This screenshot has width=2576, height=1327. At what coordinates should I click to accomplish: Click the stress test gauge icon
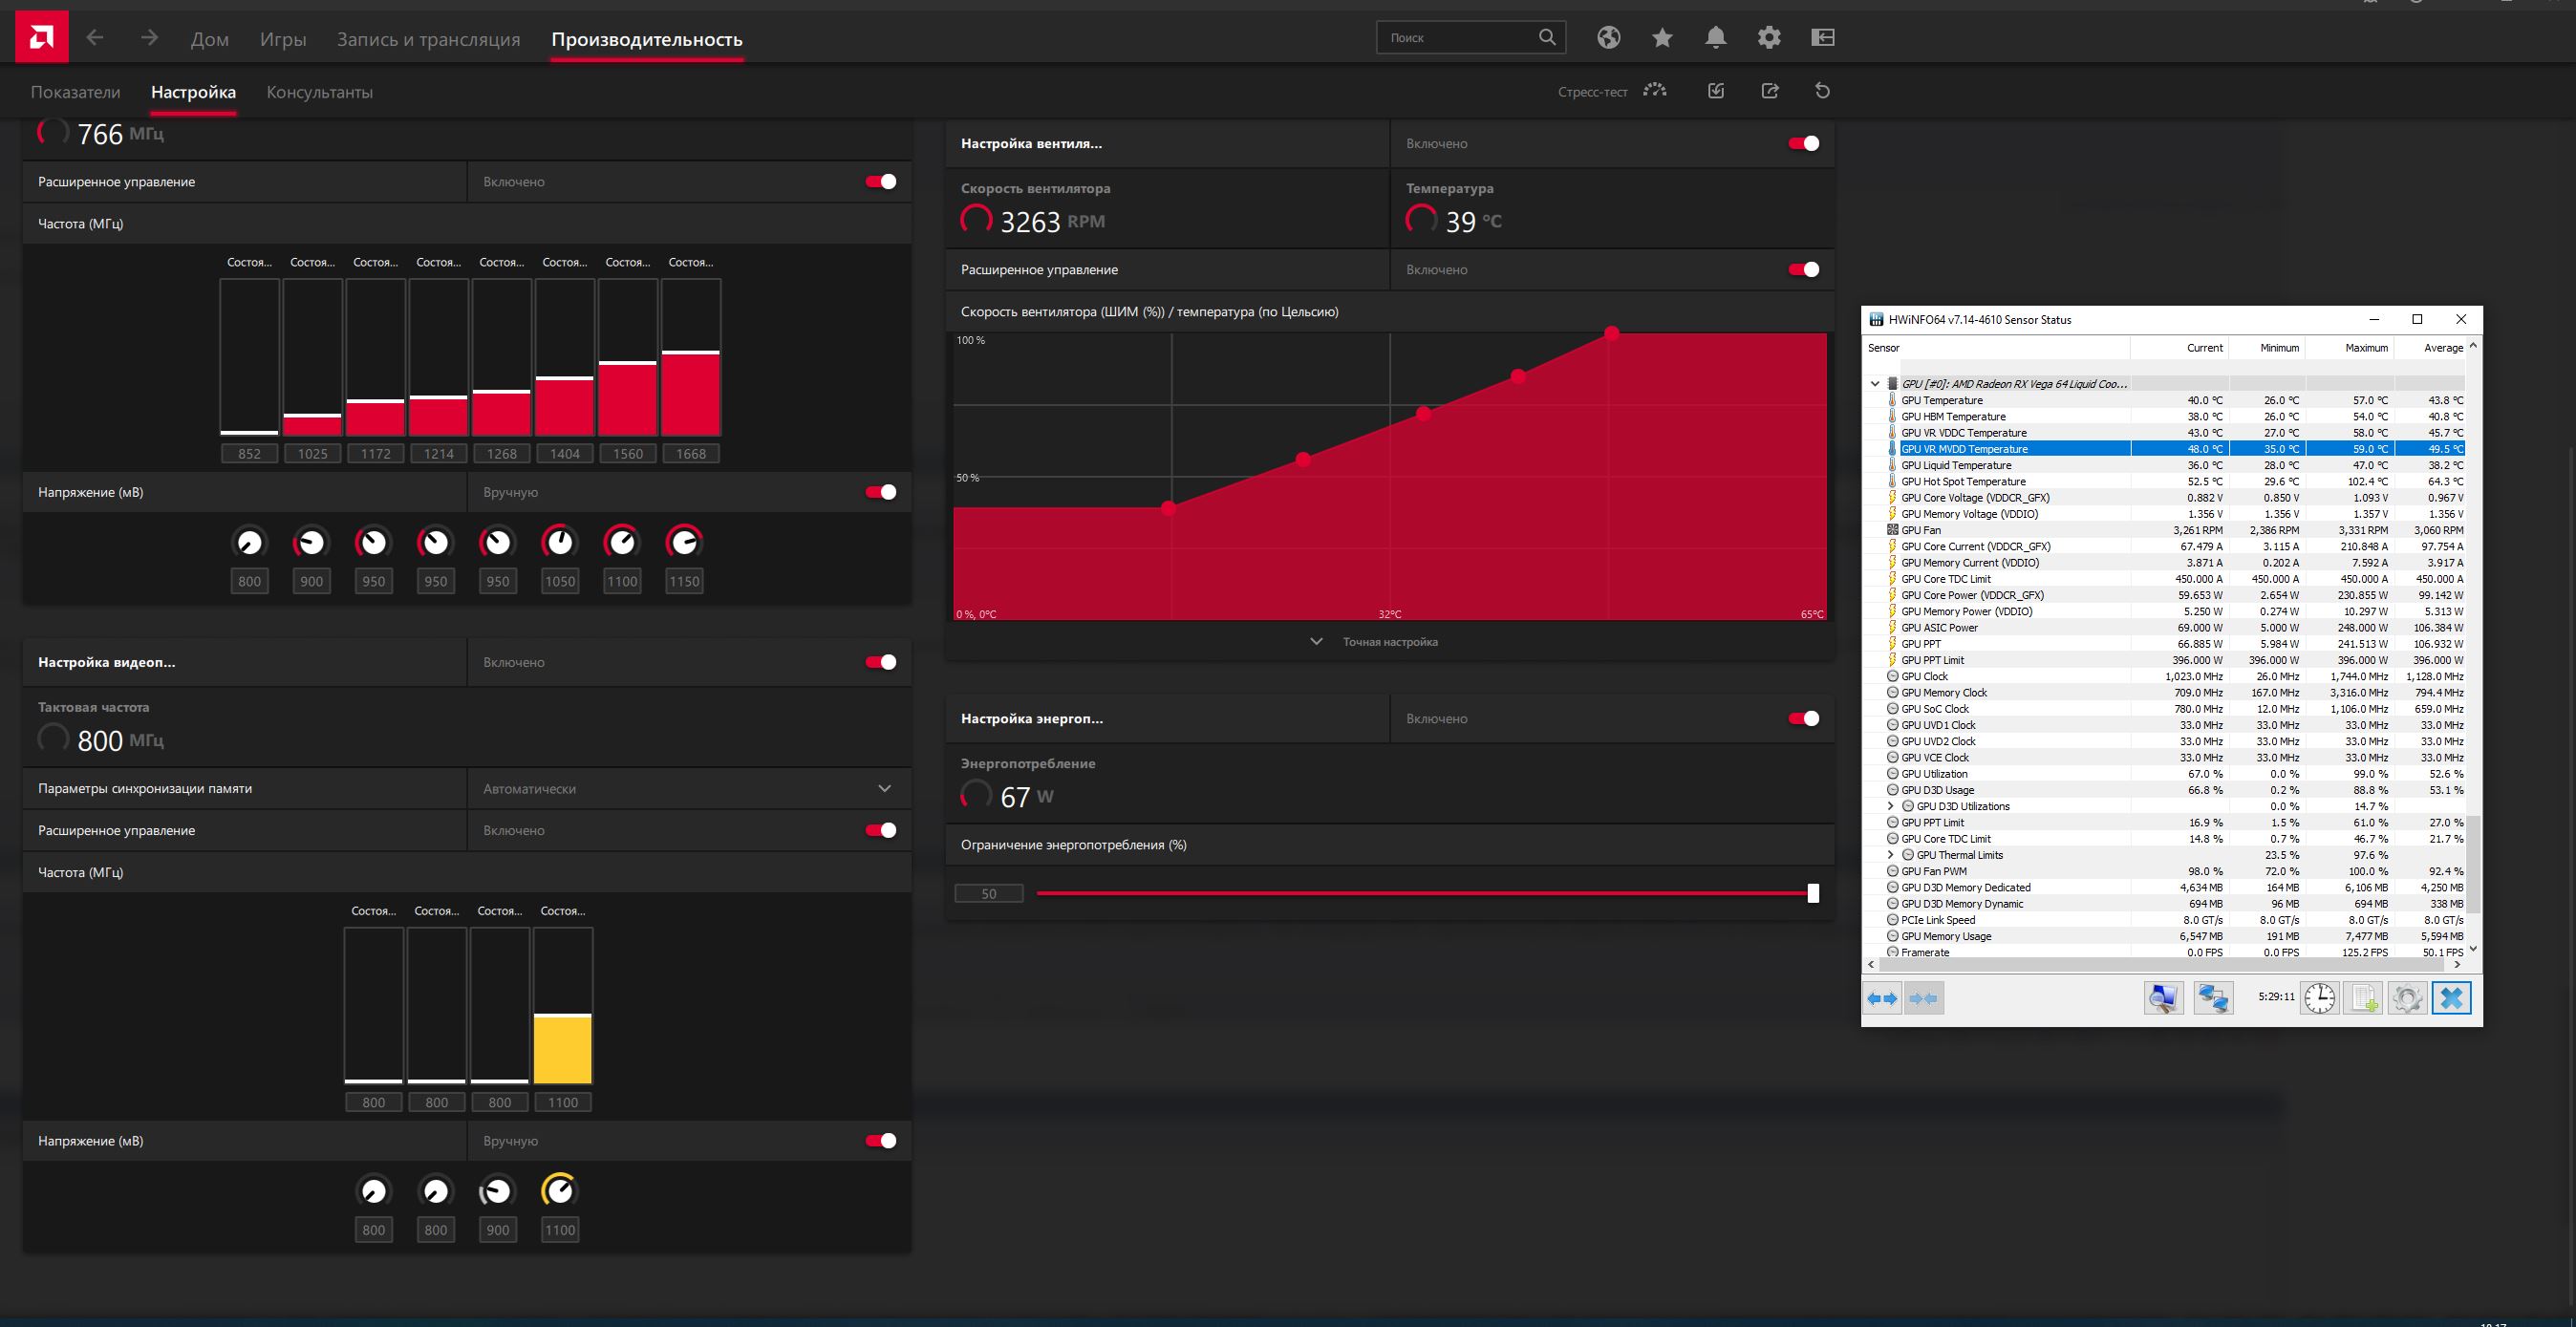[x=1655, y=91]
